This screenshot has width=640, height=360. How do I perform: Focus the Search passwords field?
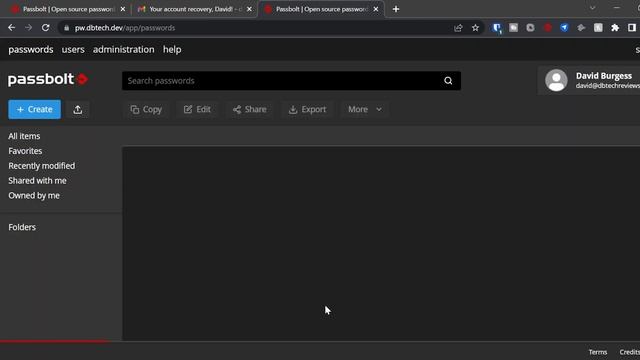pos(291,81)
